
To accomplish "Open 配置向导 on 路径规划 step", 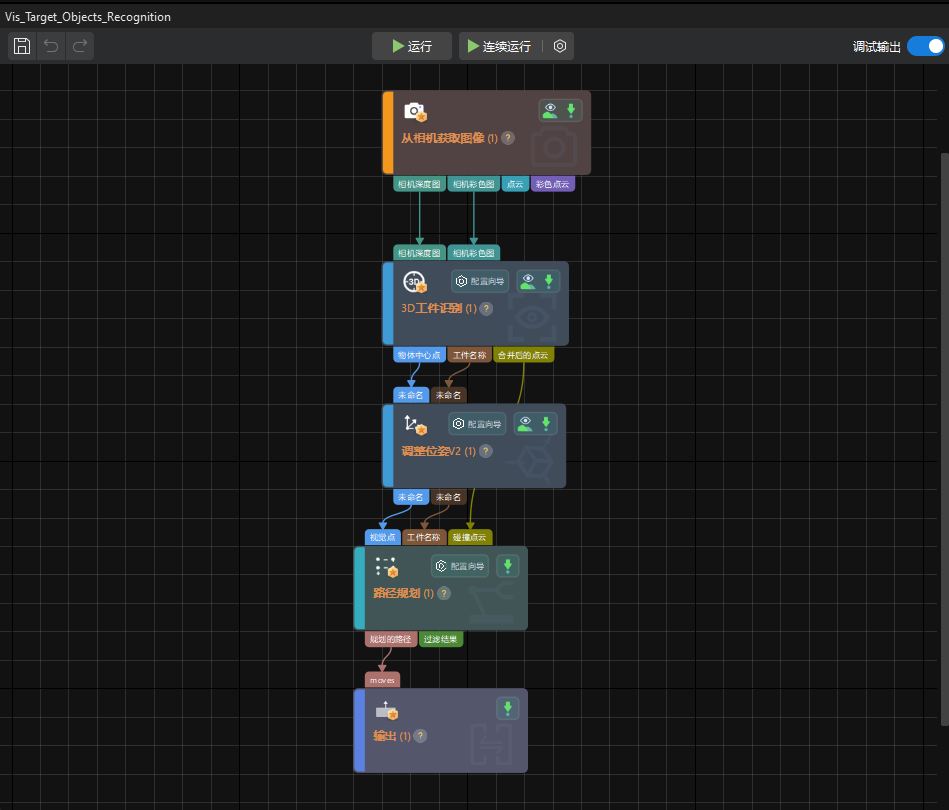I will (460, 567).
